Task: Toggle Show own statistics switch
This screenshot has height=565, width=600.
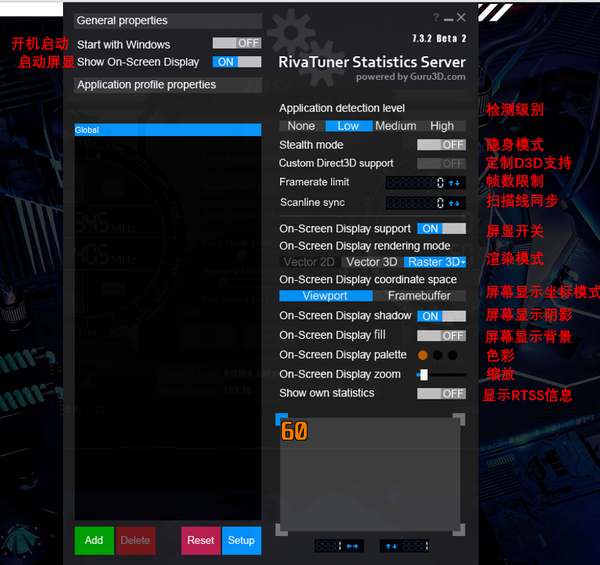Action: coord(441,394)
